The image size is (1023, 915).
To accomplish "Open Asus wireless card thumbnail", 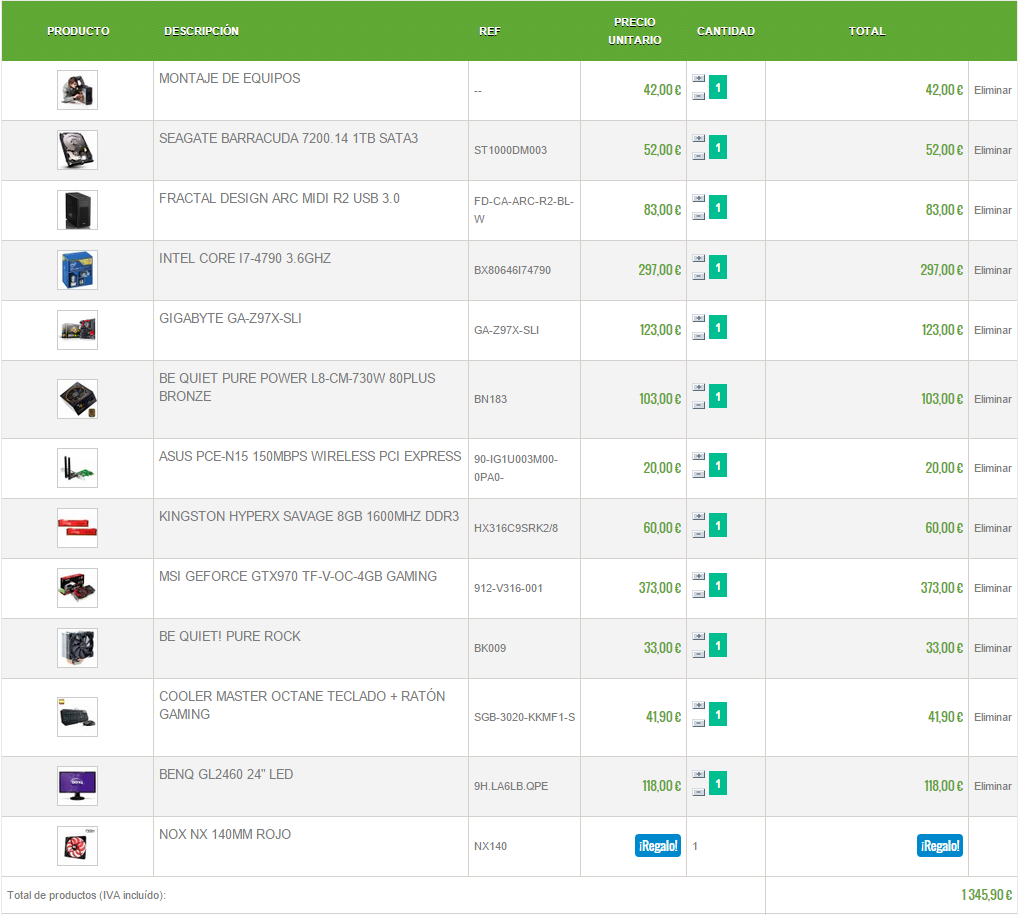I will point(77,468).
